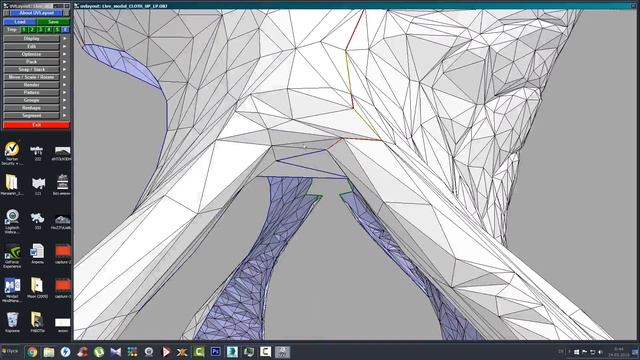Select the yellow folder icon in second row
The height and width of the screenshot is (360, 640).
click(x=12, y=185)
